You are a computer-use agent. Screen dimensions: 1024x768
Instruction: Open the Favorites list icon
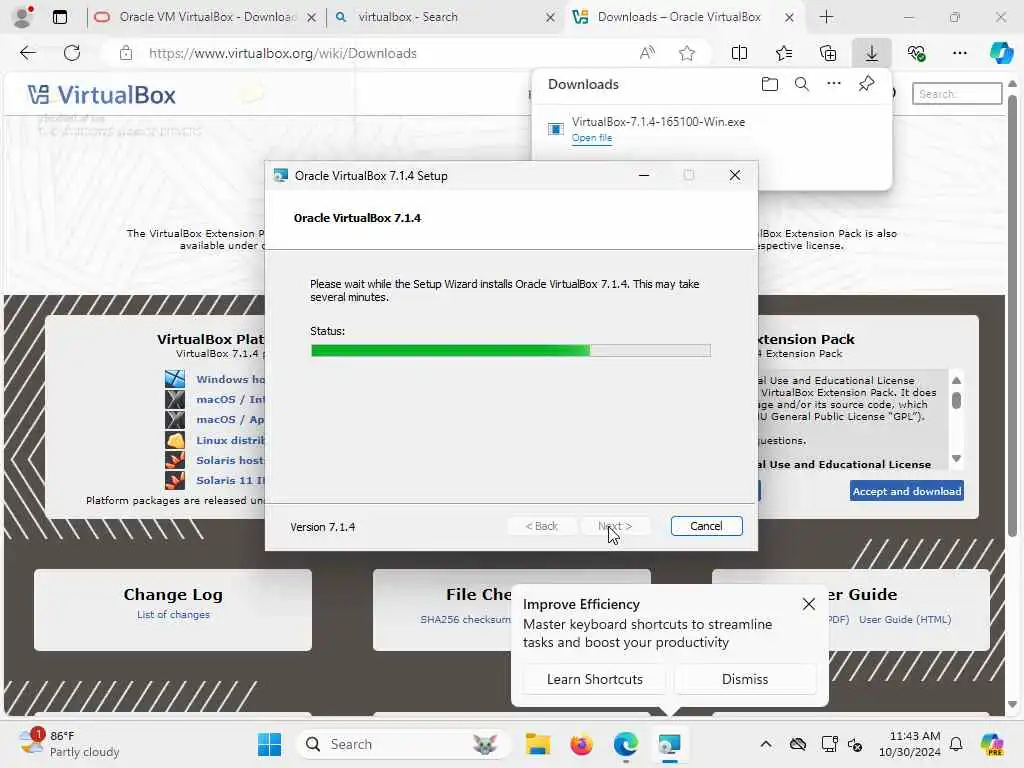tap(784, 54)
